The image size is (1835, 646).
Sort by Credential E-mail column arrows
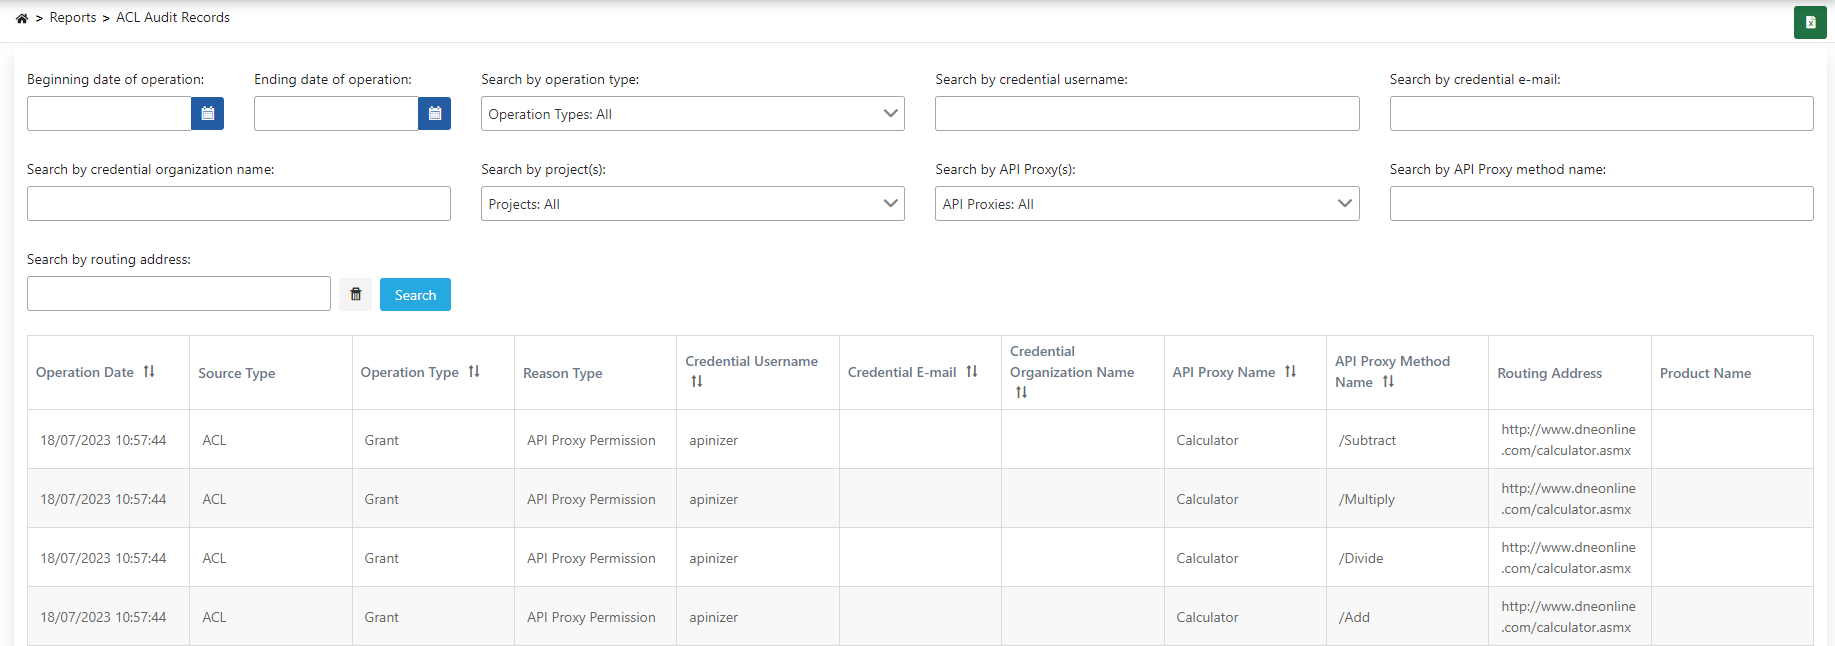(972, 372)
